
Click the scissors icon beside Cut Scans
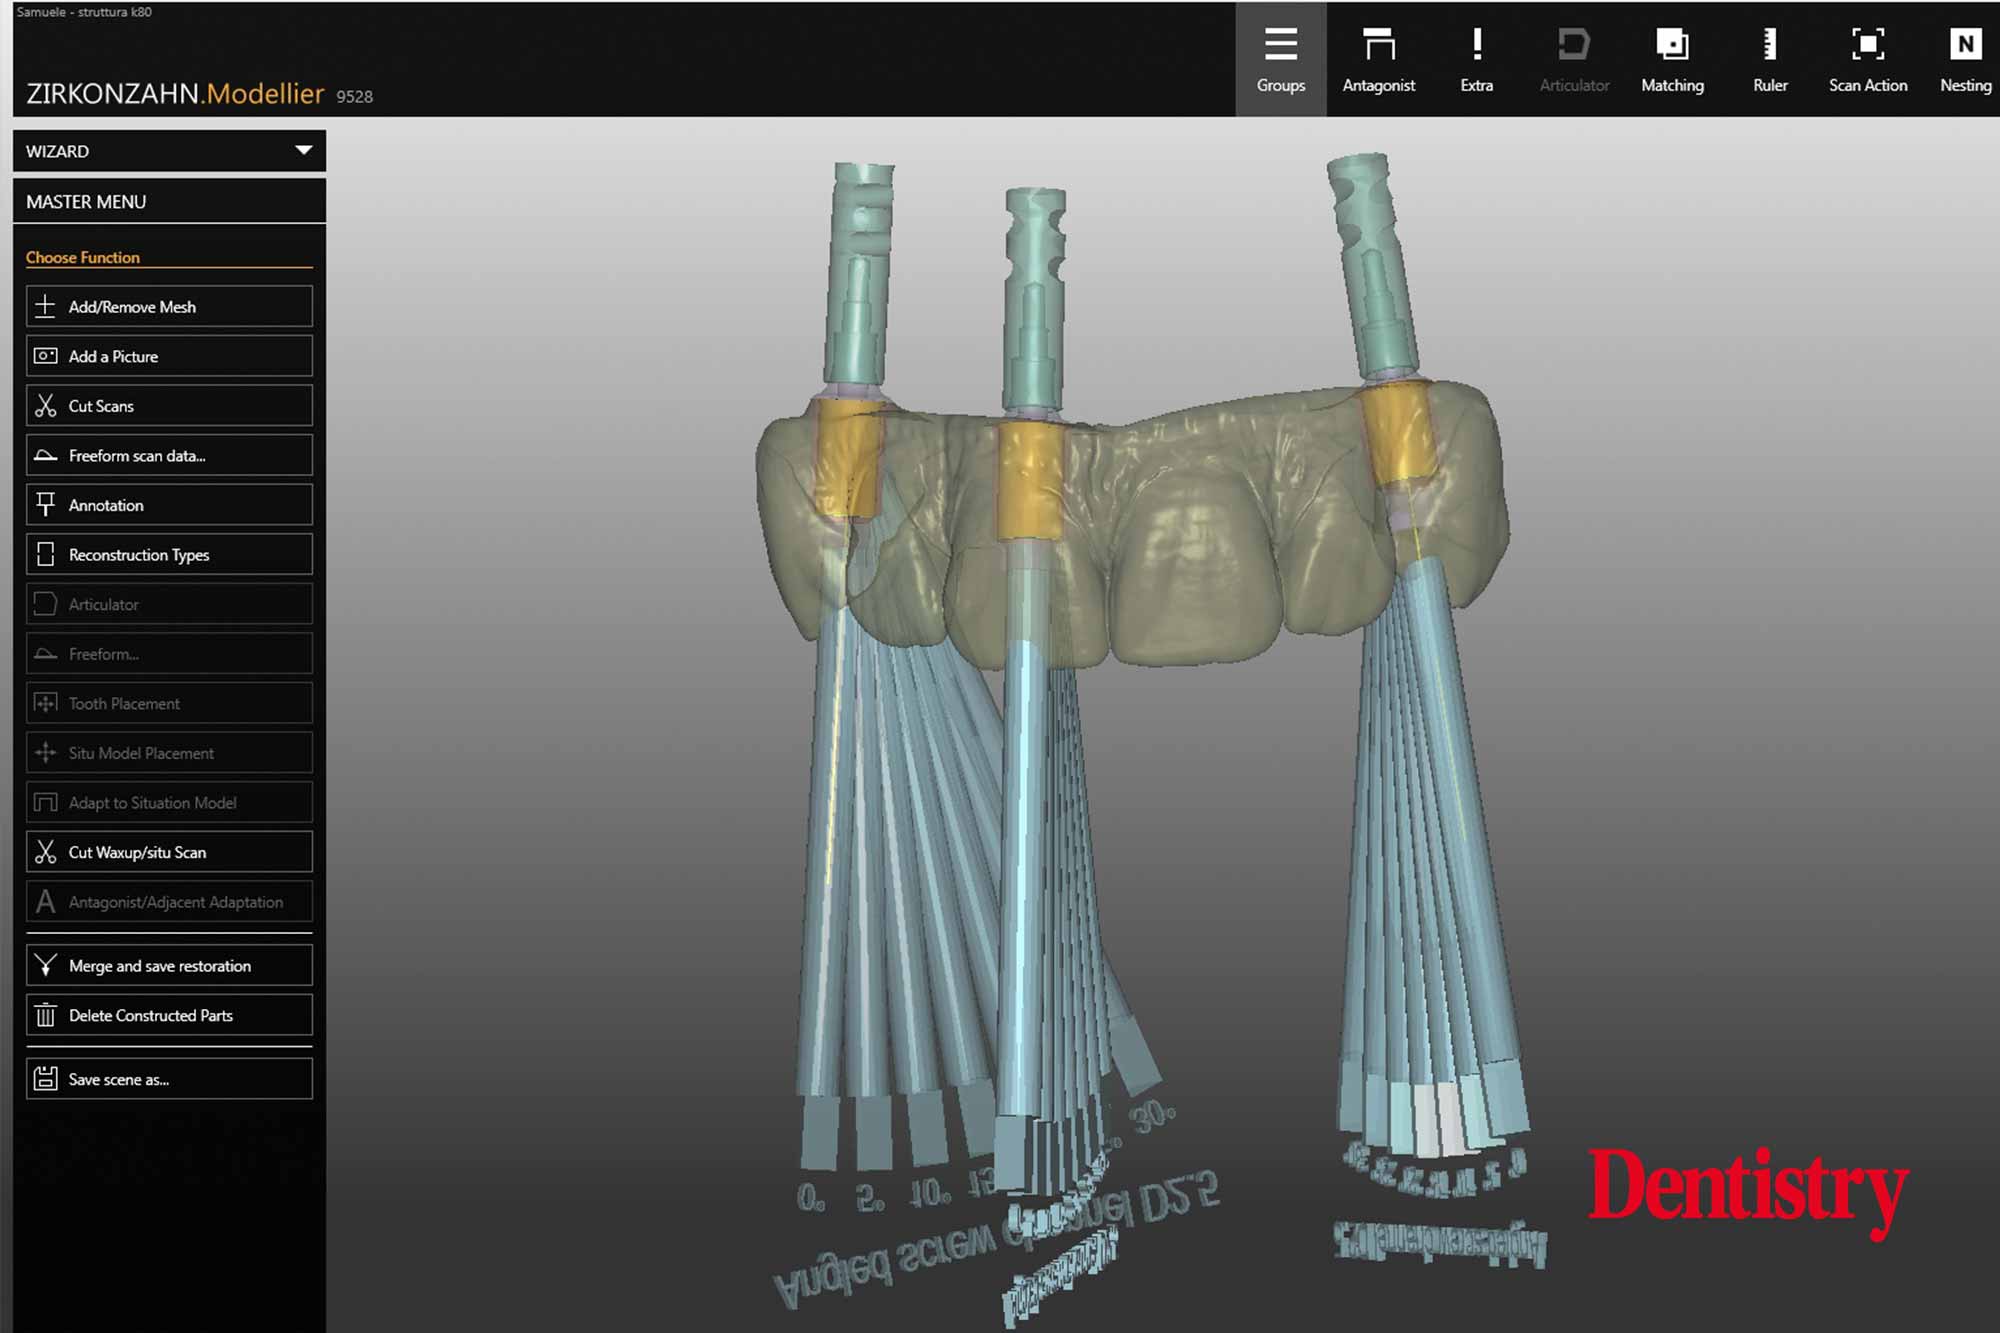[45, 406]
